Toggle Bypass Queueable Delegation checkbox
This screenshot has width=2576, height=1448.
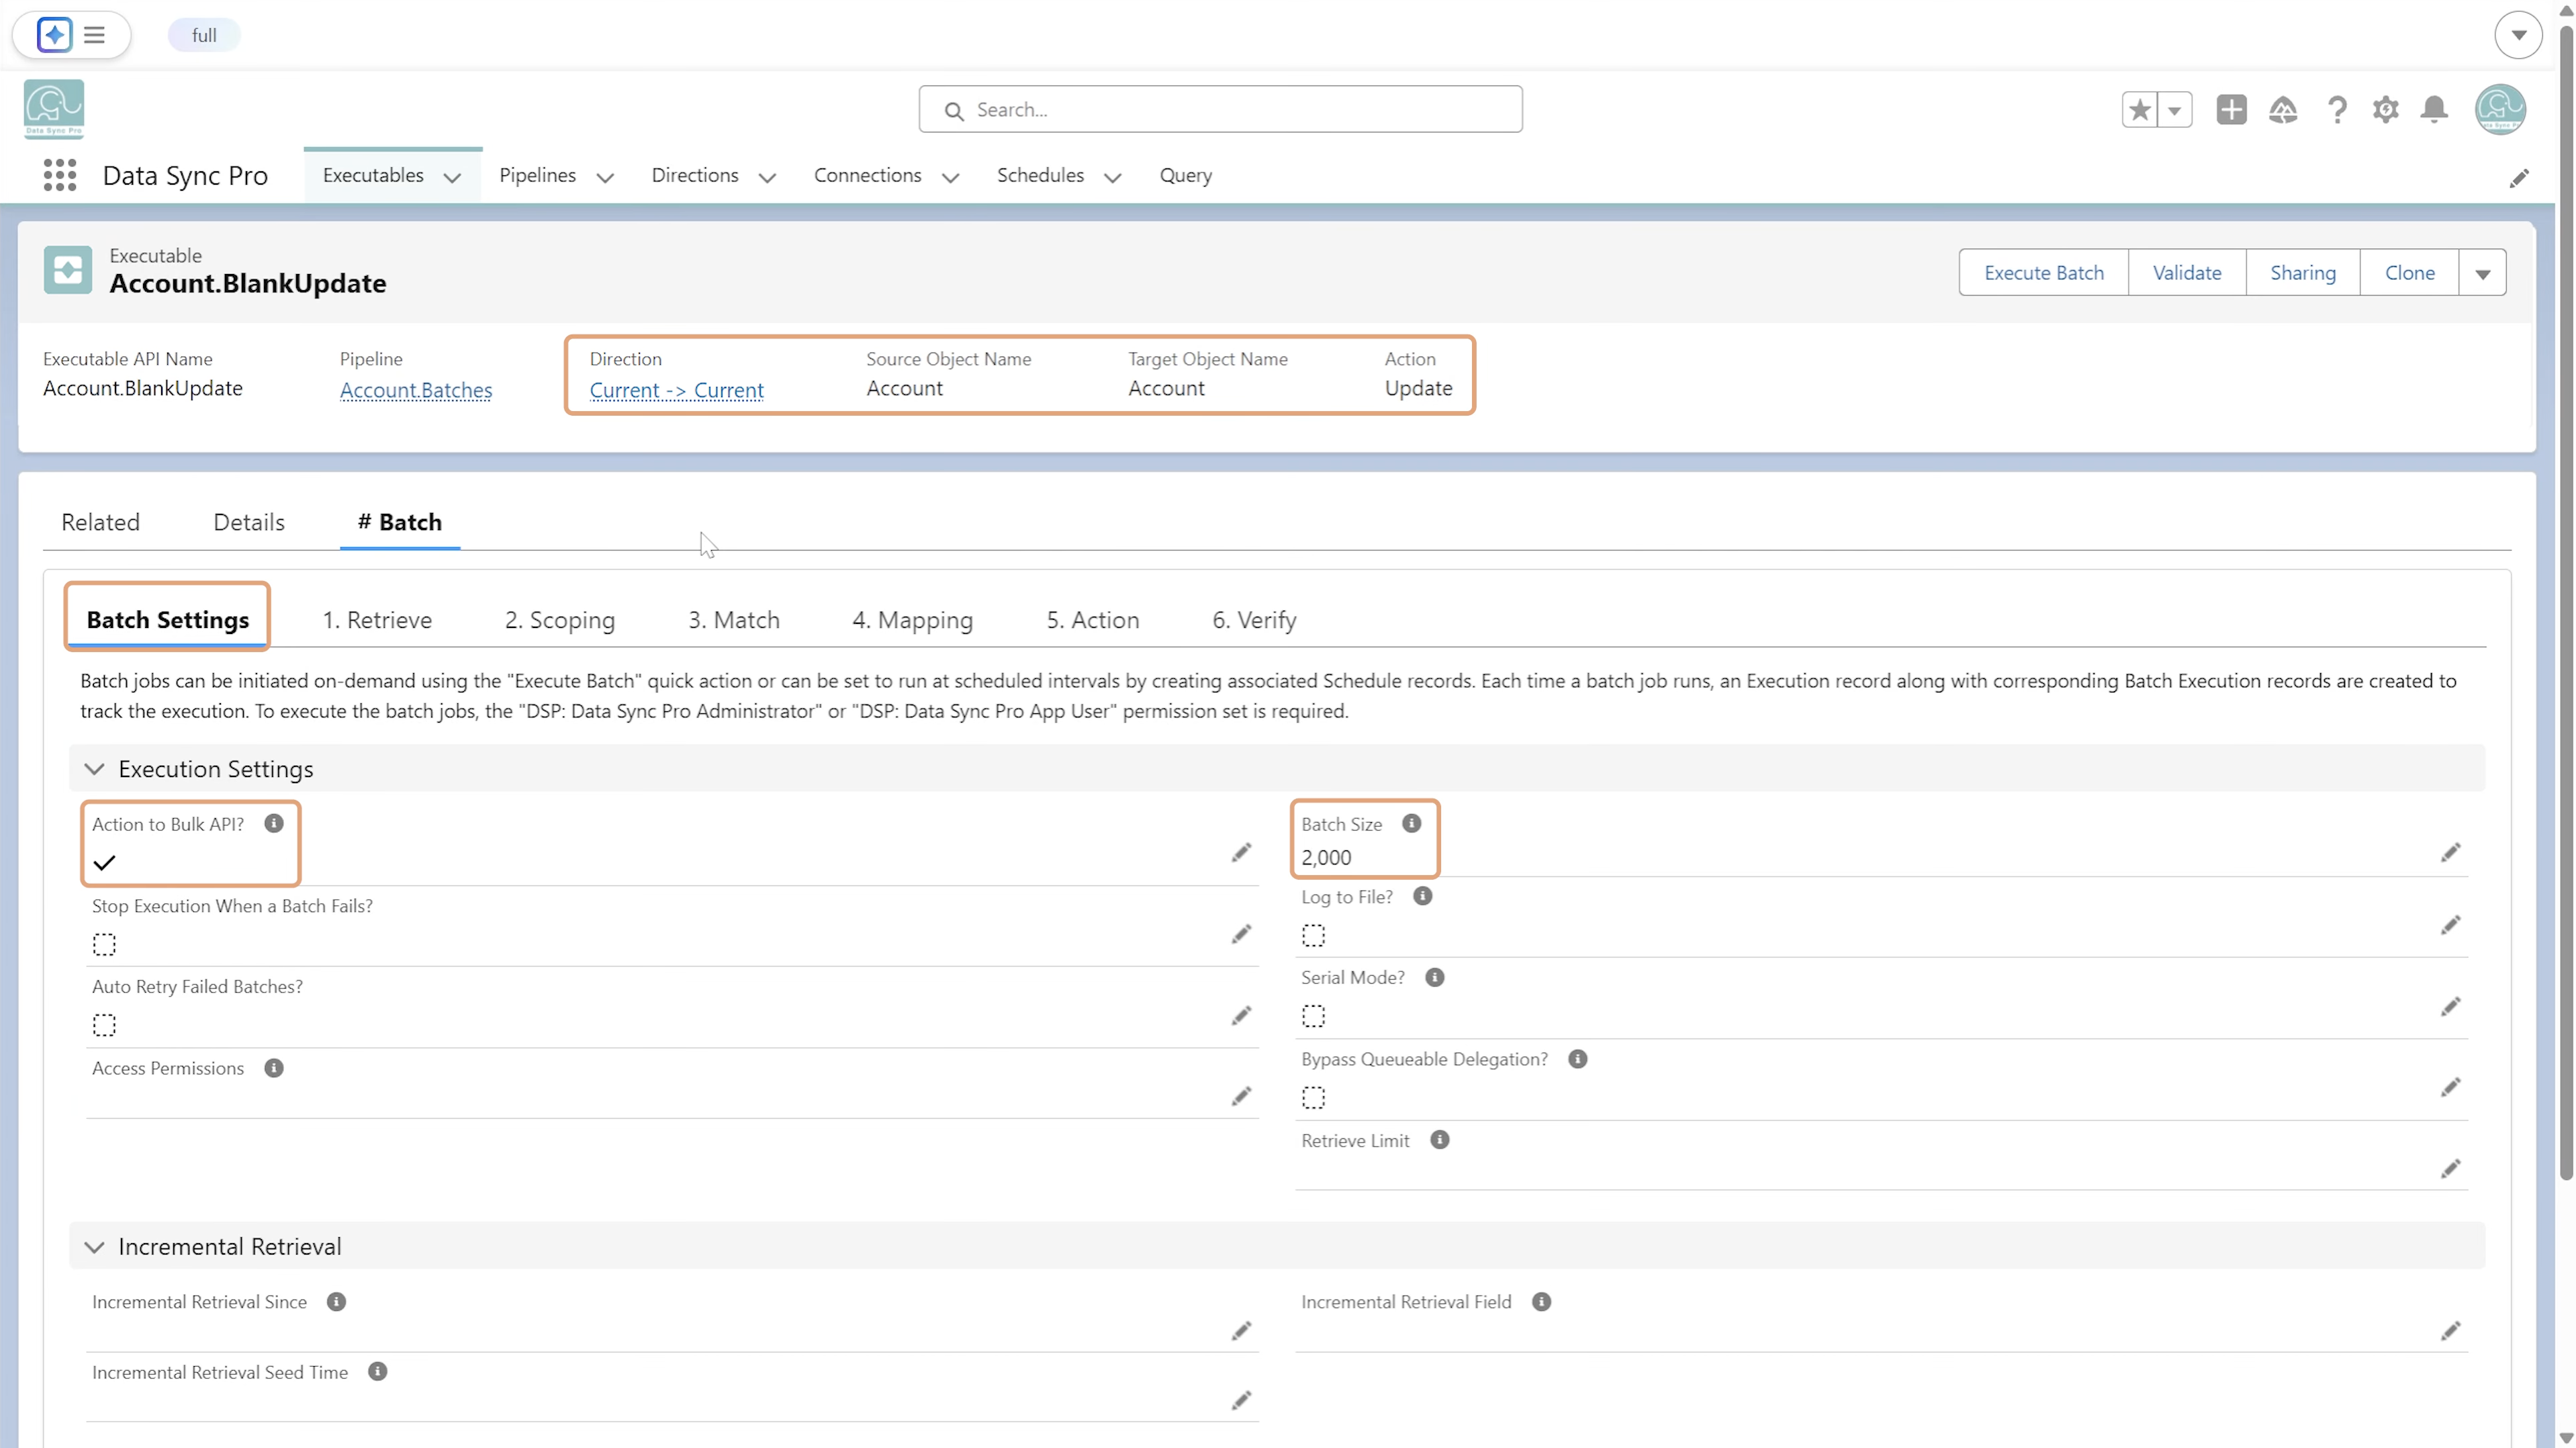1313,1098
